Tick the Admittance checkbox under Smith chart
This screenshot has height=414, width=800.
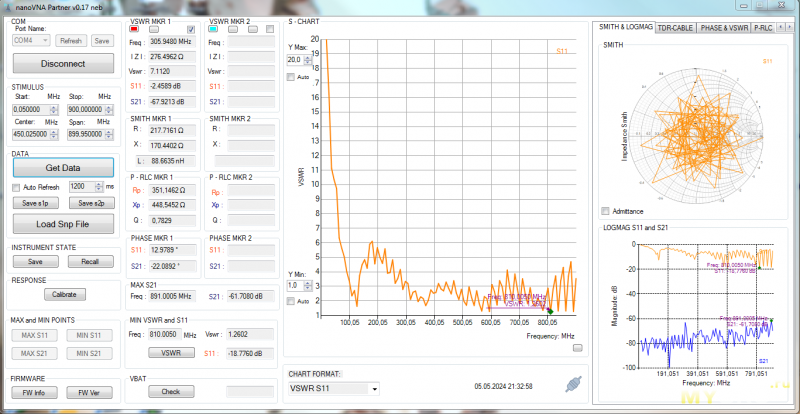(604, 211)
